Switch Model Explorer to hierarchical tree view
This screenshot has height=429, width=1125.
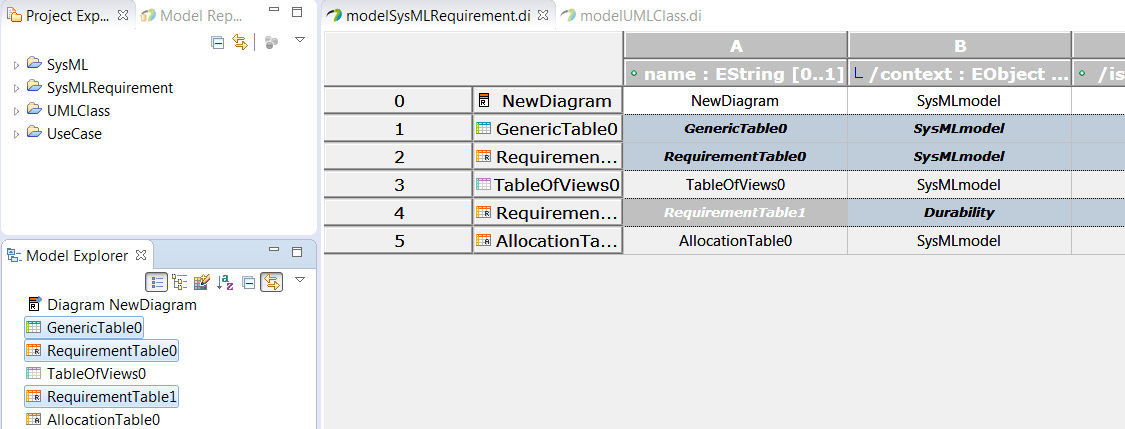179,283
